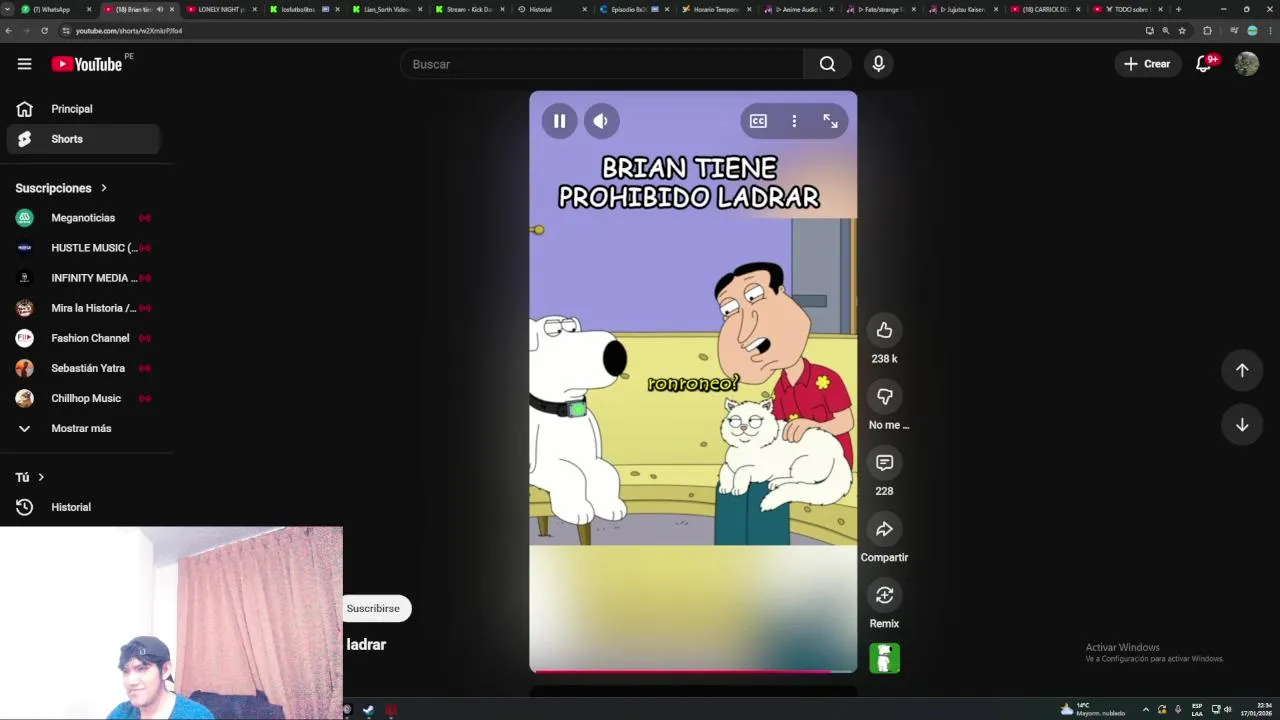1280x720 pixels.
Task: Open the HUSTLE MUSIC channel
Action: [83, 248]
